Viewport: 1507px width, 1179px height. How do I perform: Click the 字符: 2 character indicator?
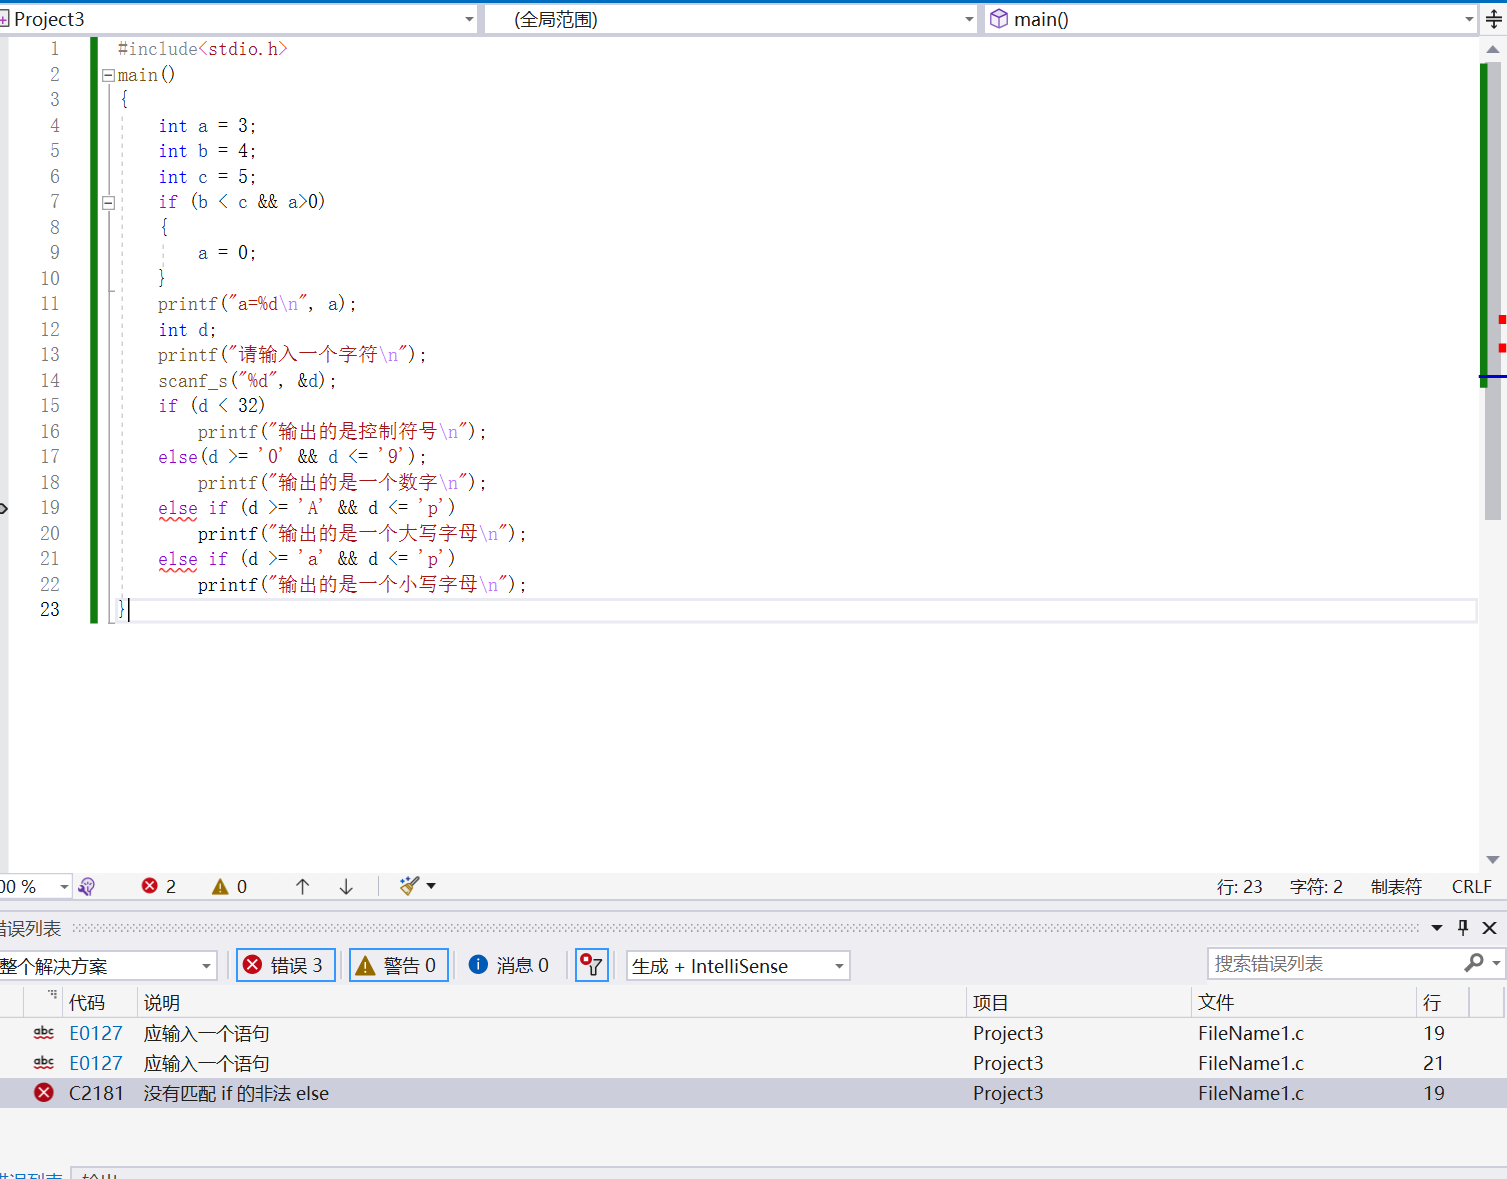1316,887
